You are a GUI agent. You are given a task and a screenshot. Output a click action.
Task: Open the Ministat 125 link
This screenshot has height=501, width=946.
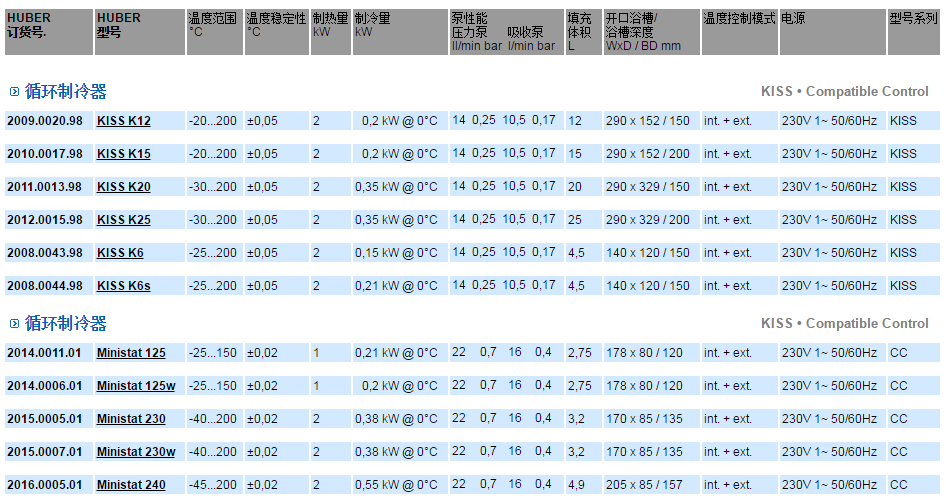(131, 353)
